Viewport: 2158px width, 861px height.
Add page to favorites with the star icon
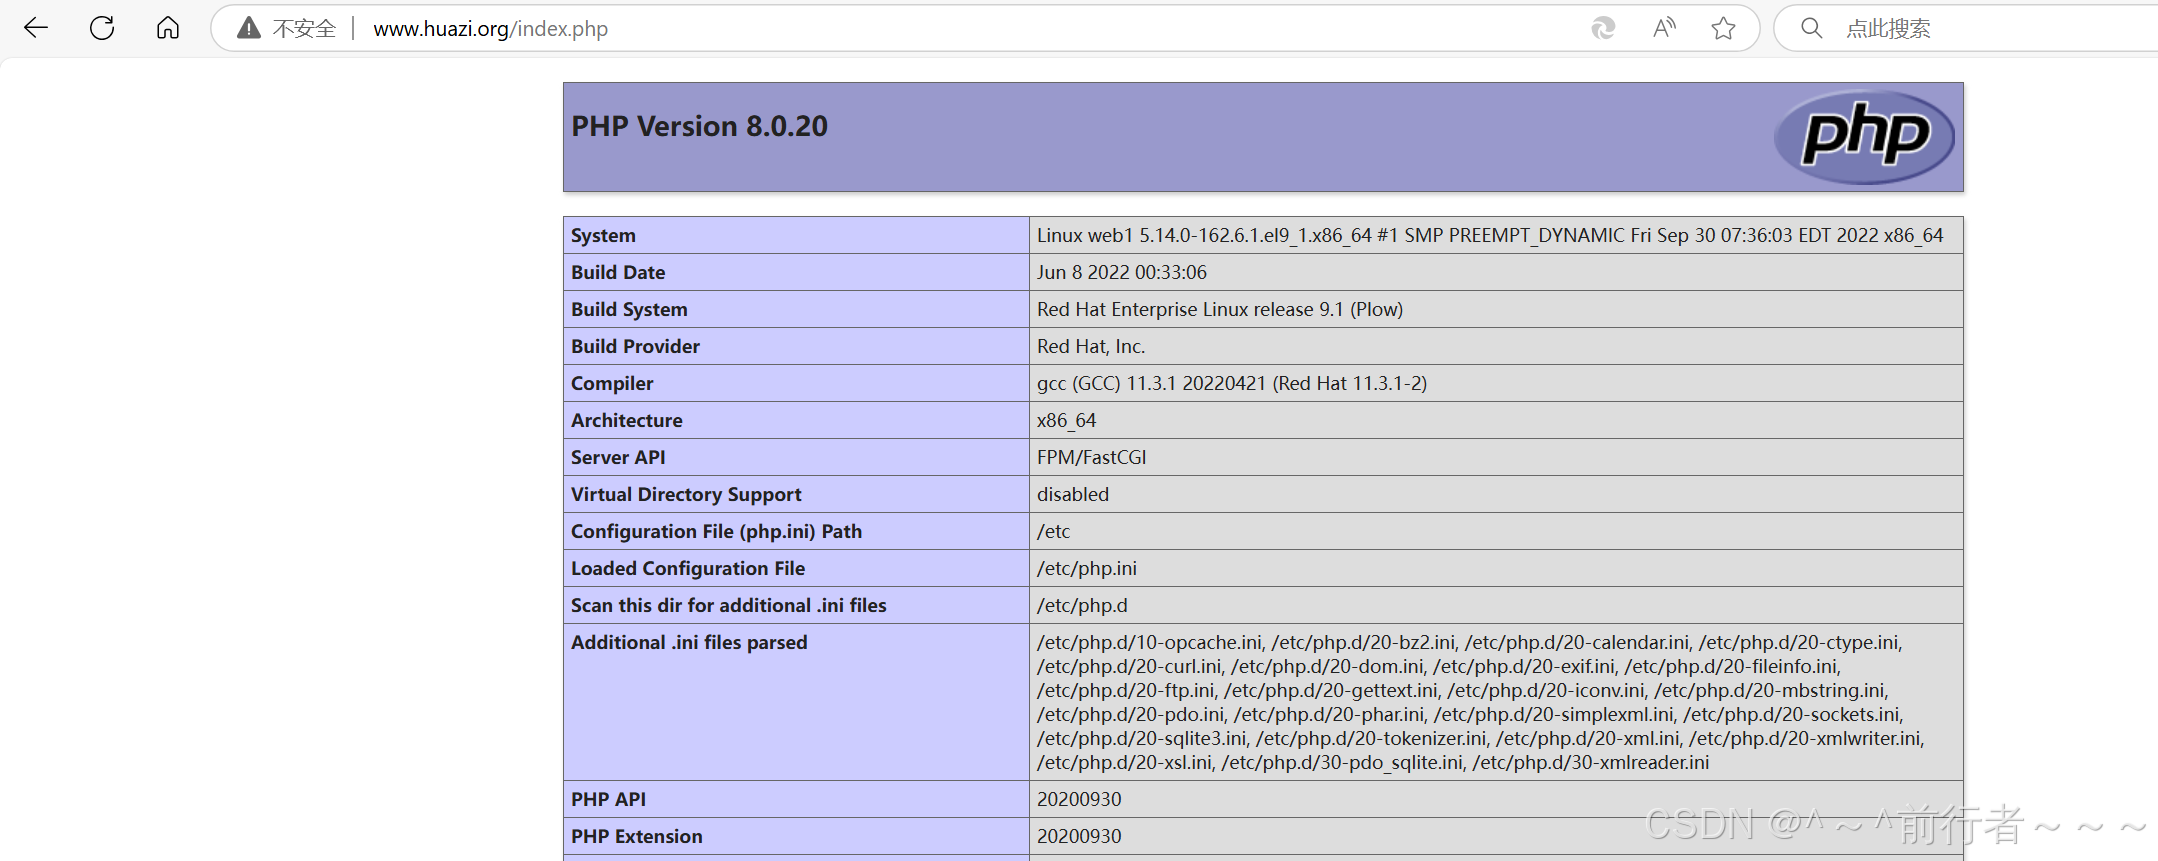[x=1723, y=28]
